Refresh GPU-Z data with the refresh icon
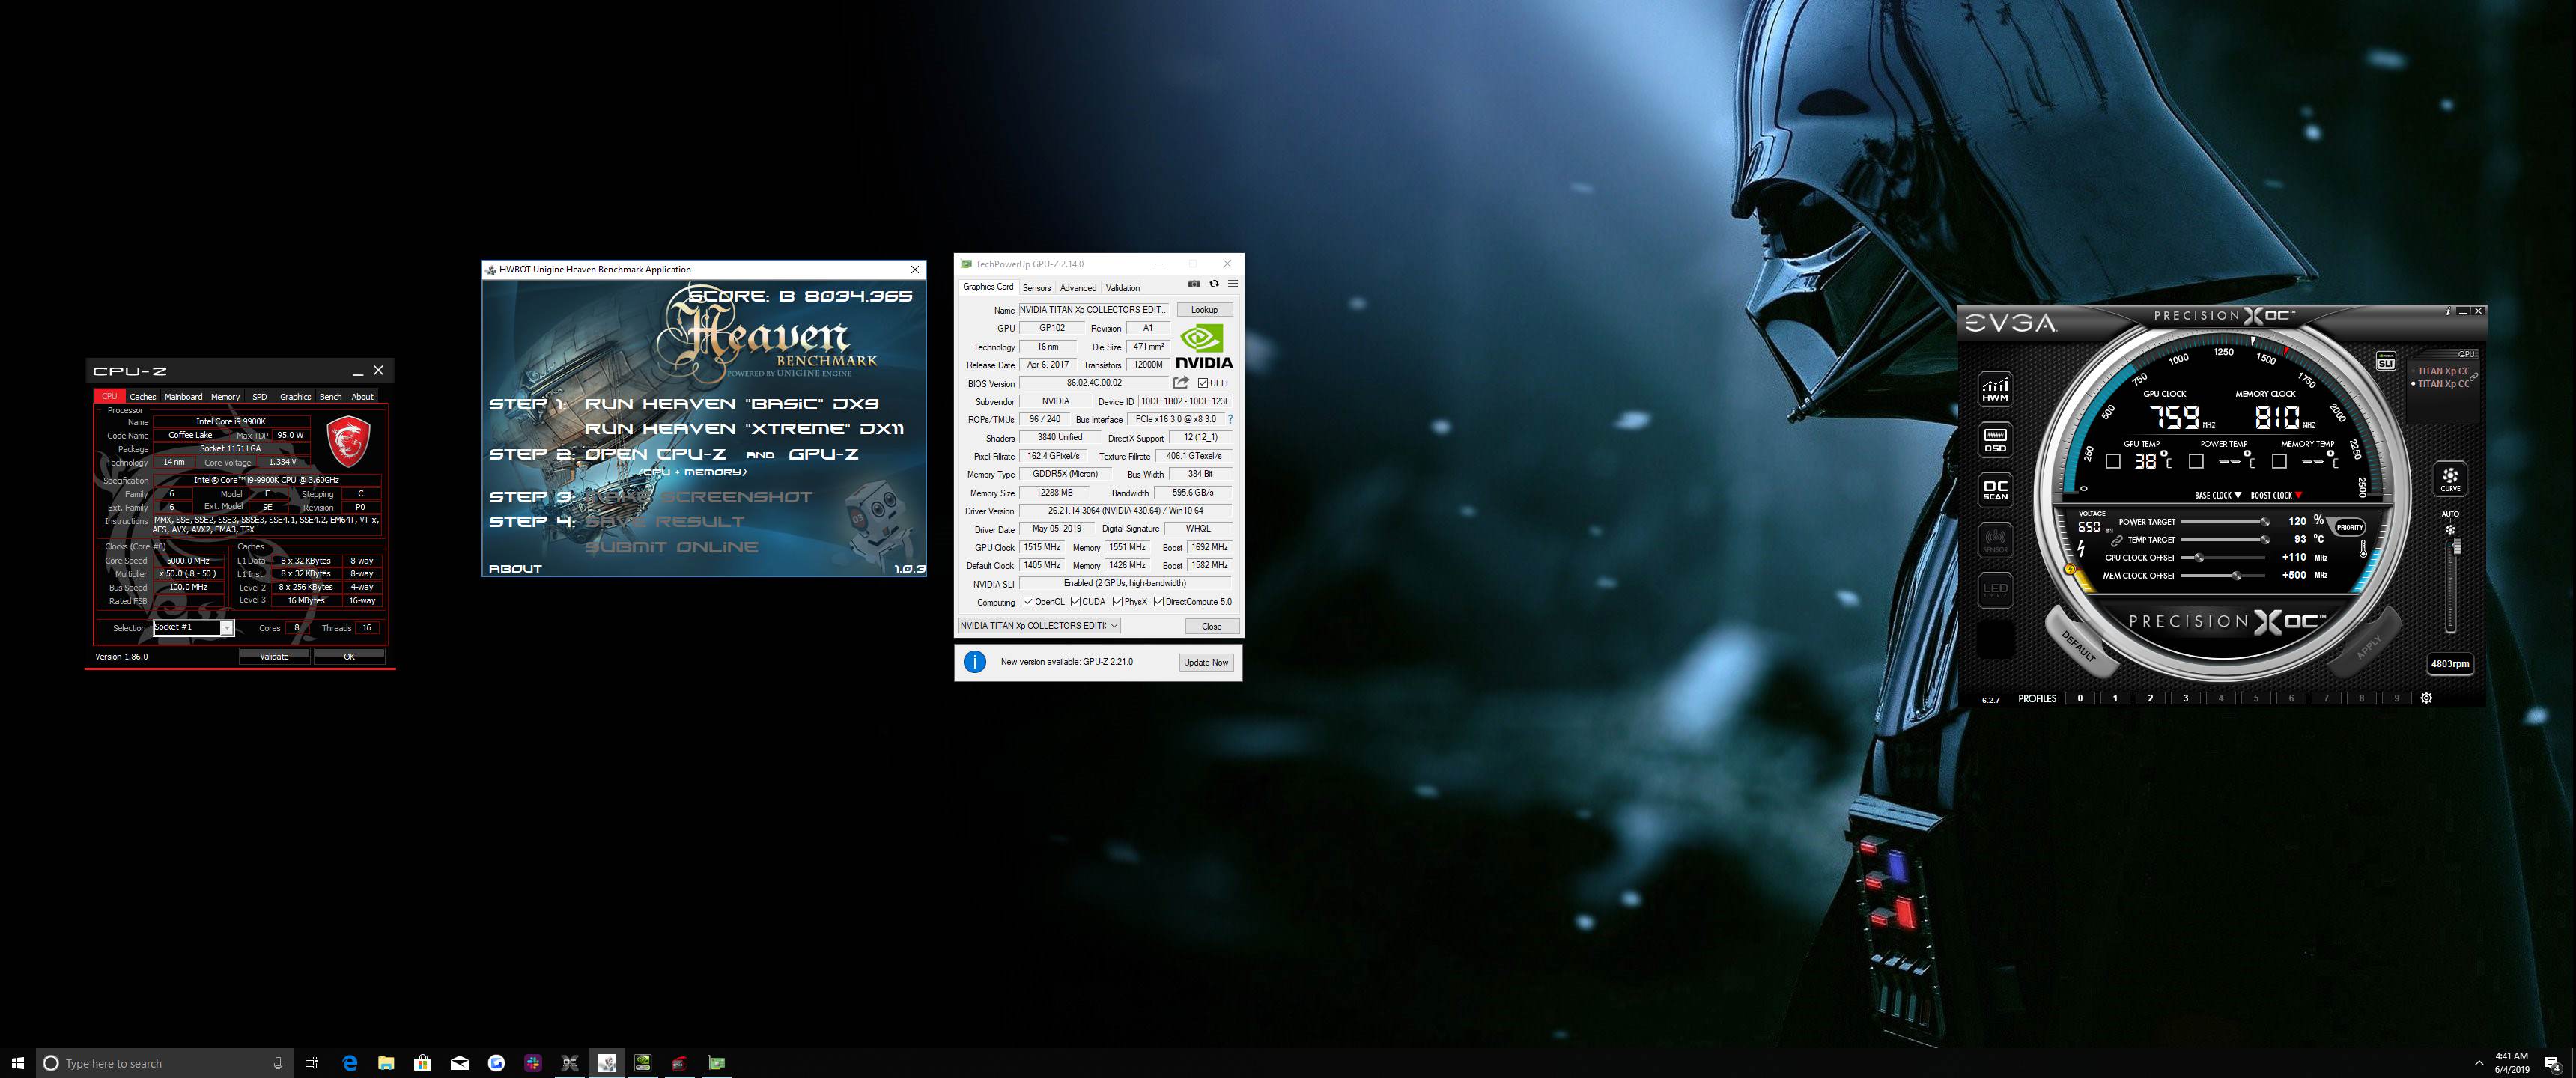The width and height of the screenshot is (2576, 1078). point(1214,284)
